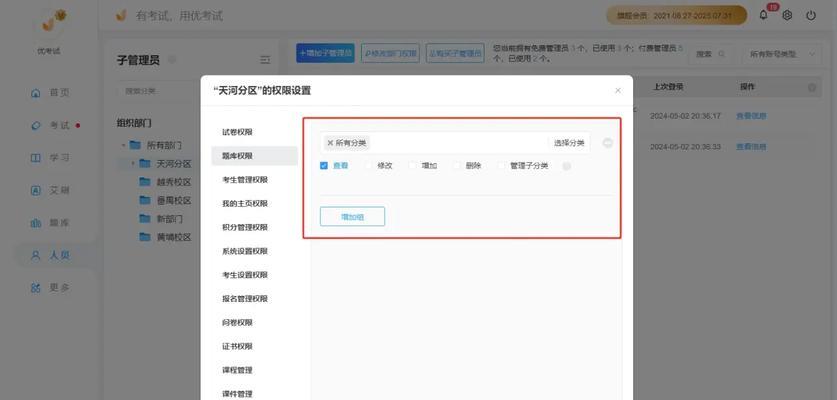Select 新部门 in the department tree
Screen dimensions: 837x400
pyautogui.click(x=170, y=219)
